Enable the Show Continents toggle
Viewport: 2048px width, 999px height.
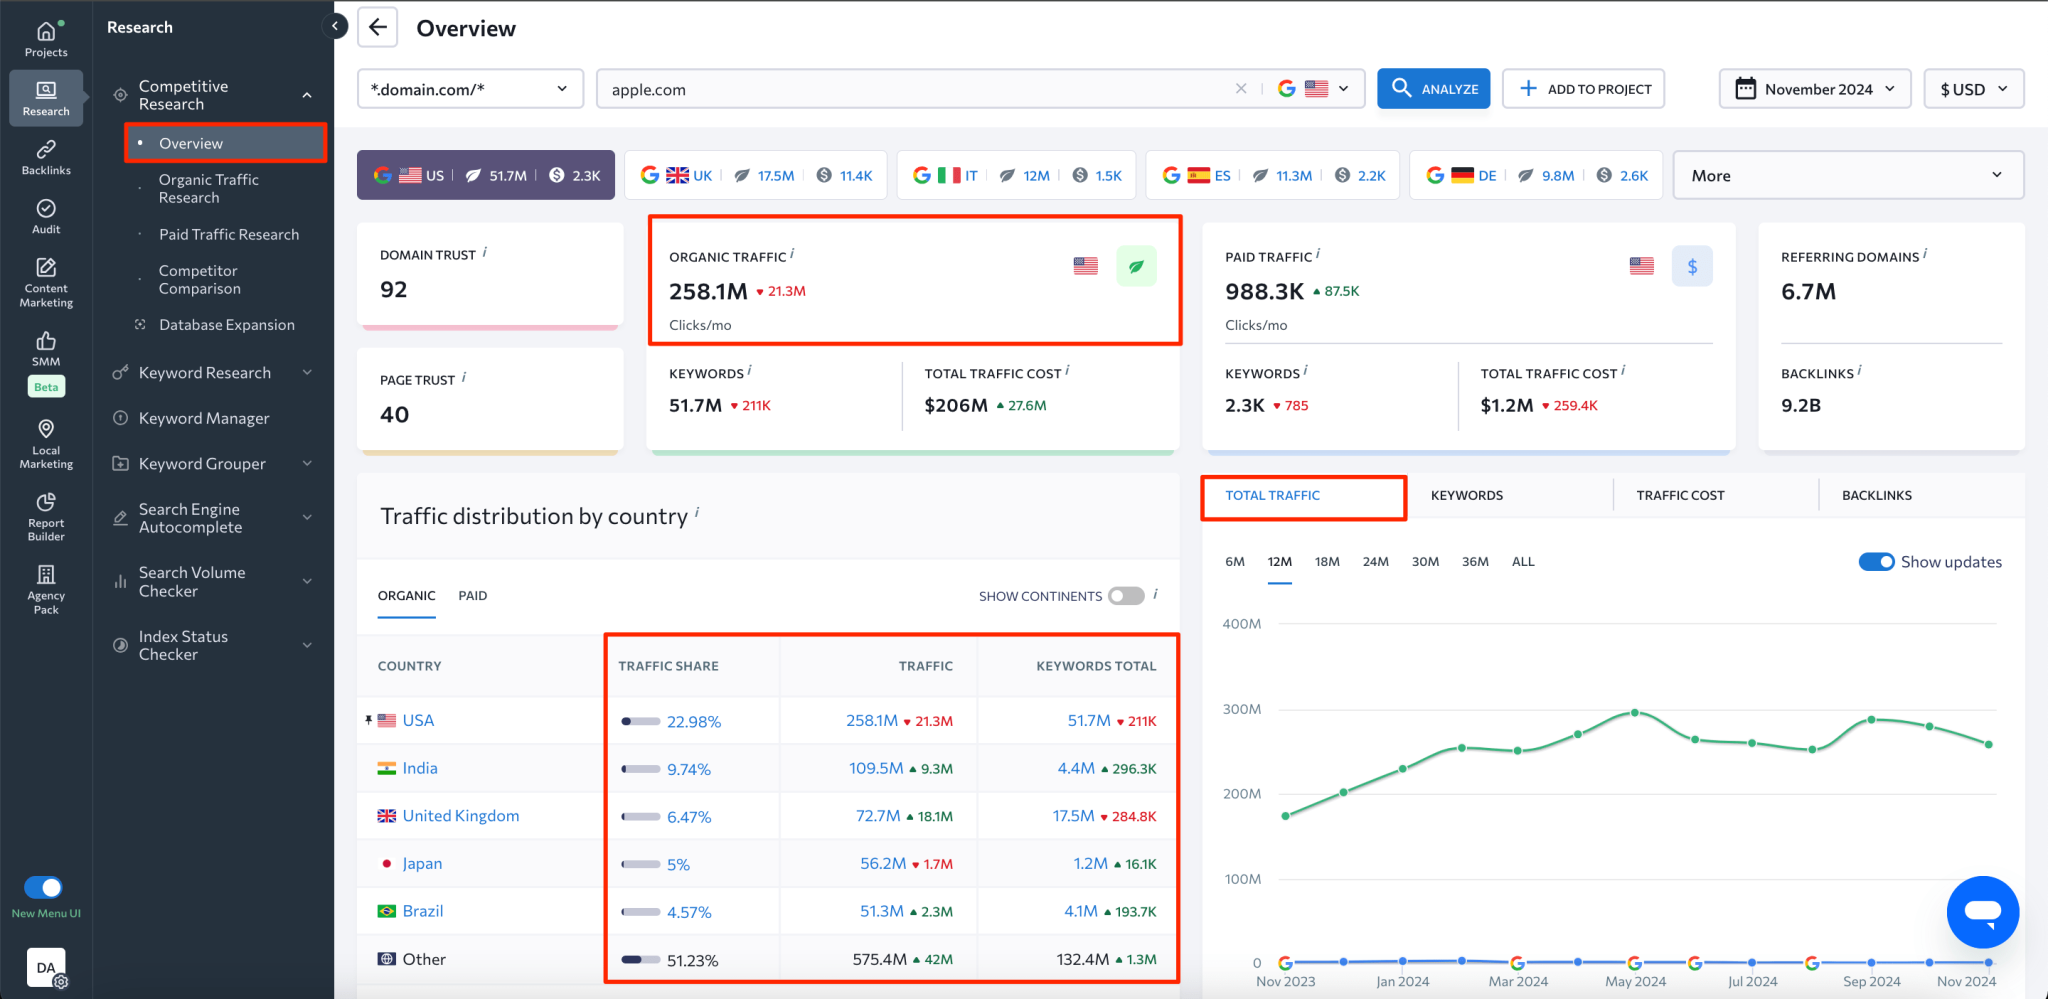(x=1126, y=596)
